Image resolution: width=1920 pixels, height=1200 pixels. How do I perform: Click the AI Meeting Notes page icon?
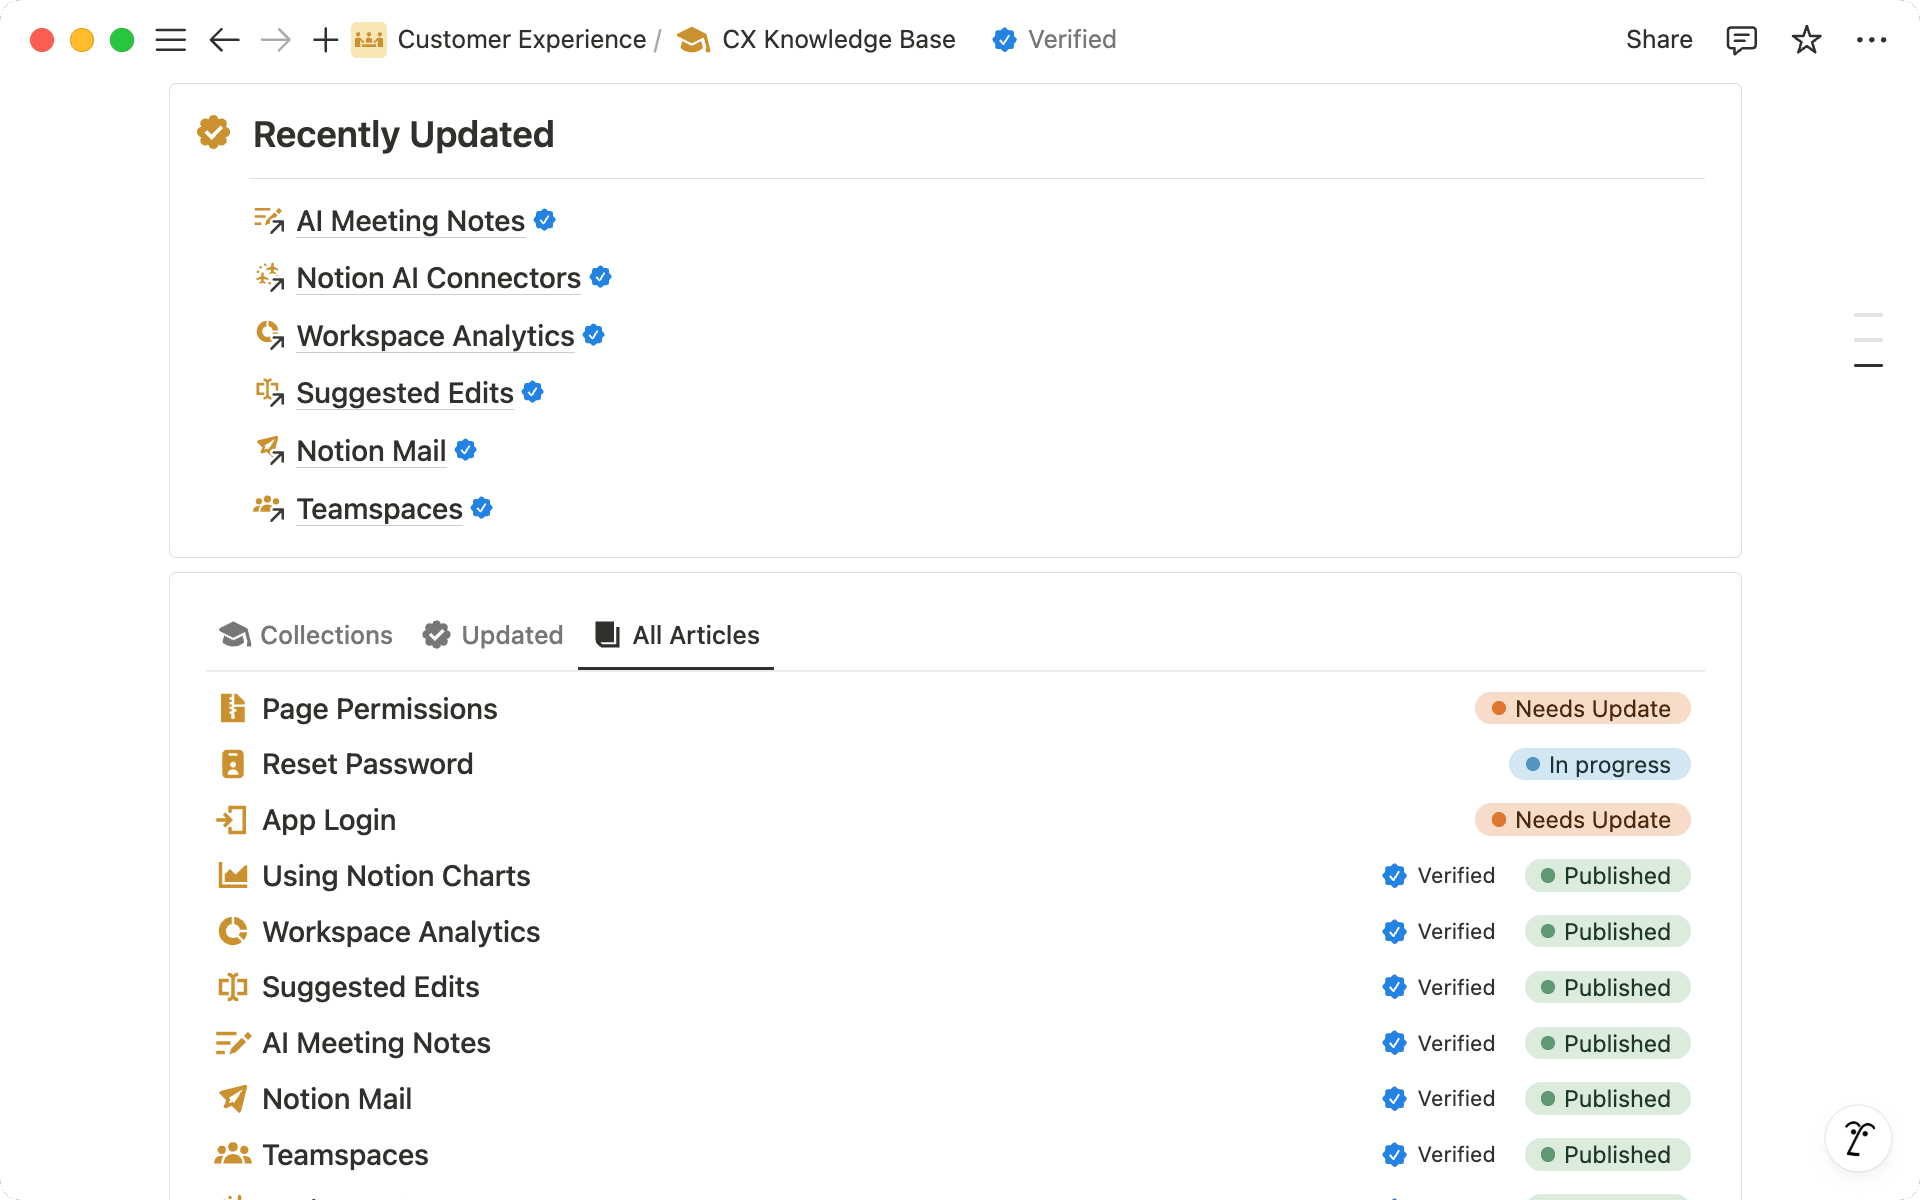(268, 221)
